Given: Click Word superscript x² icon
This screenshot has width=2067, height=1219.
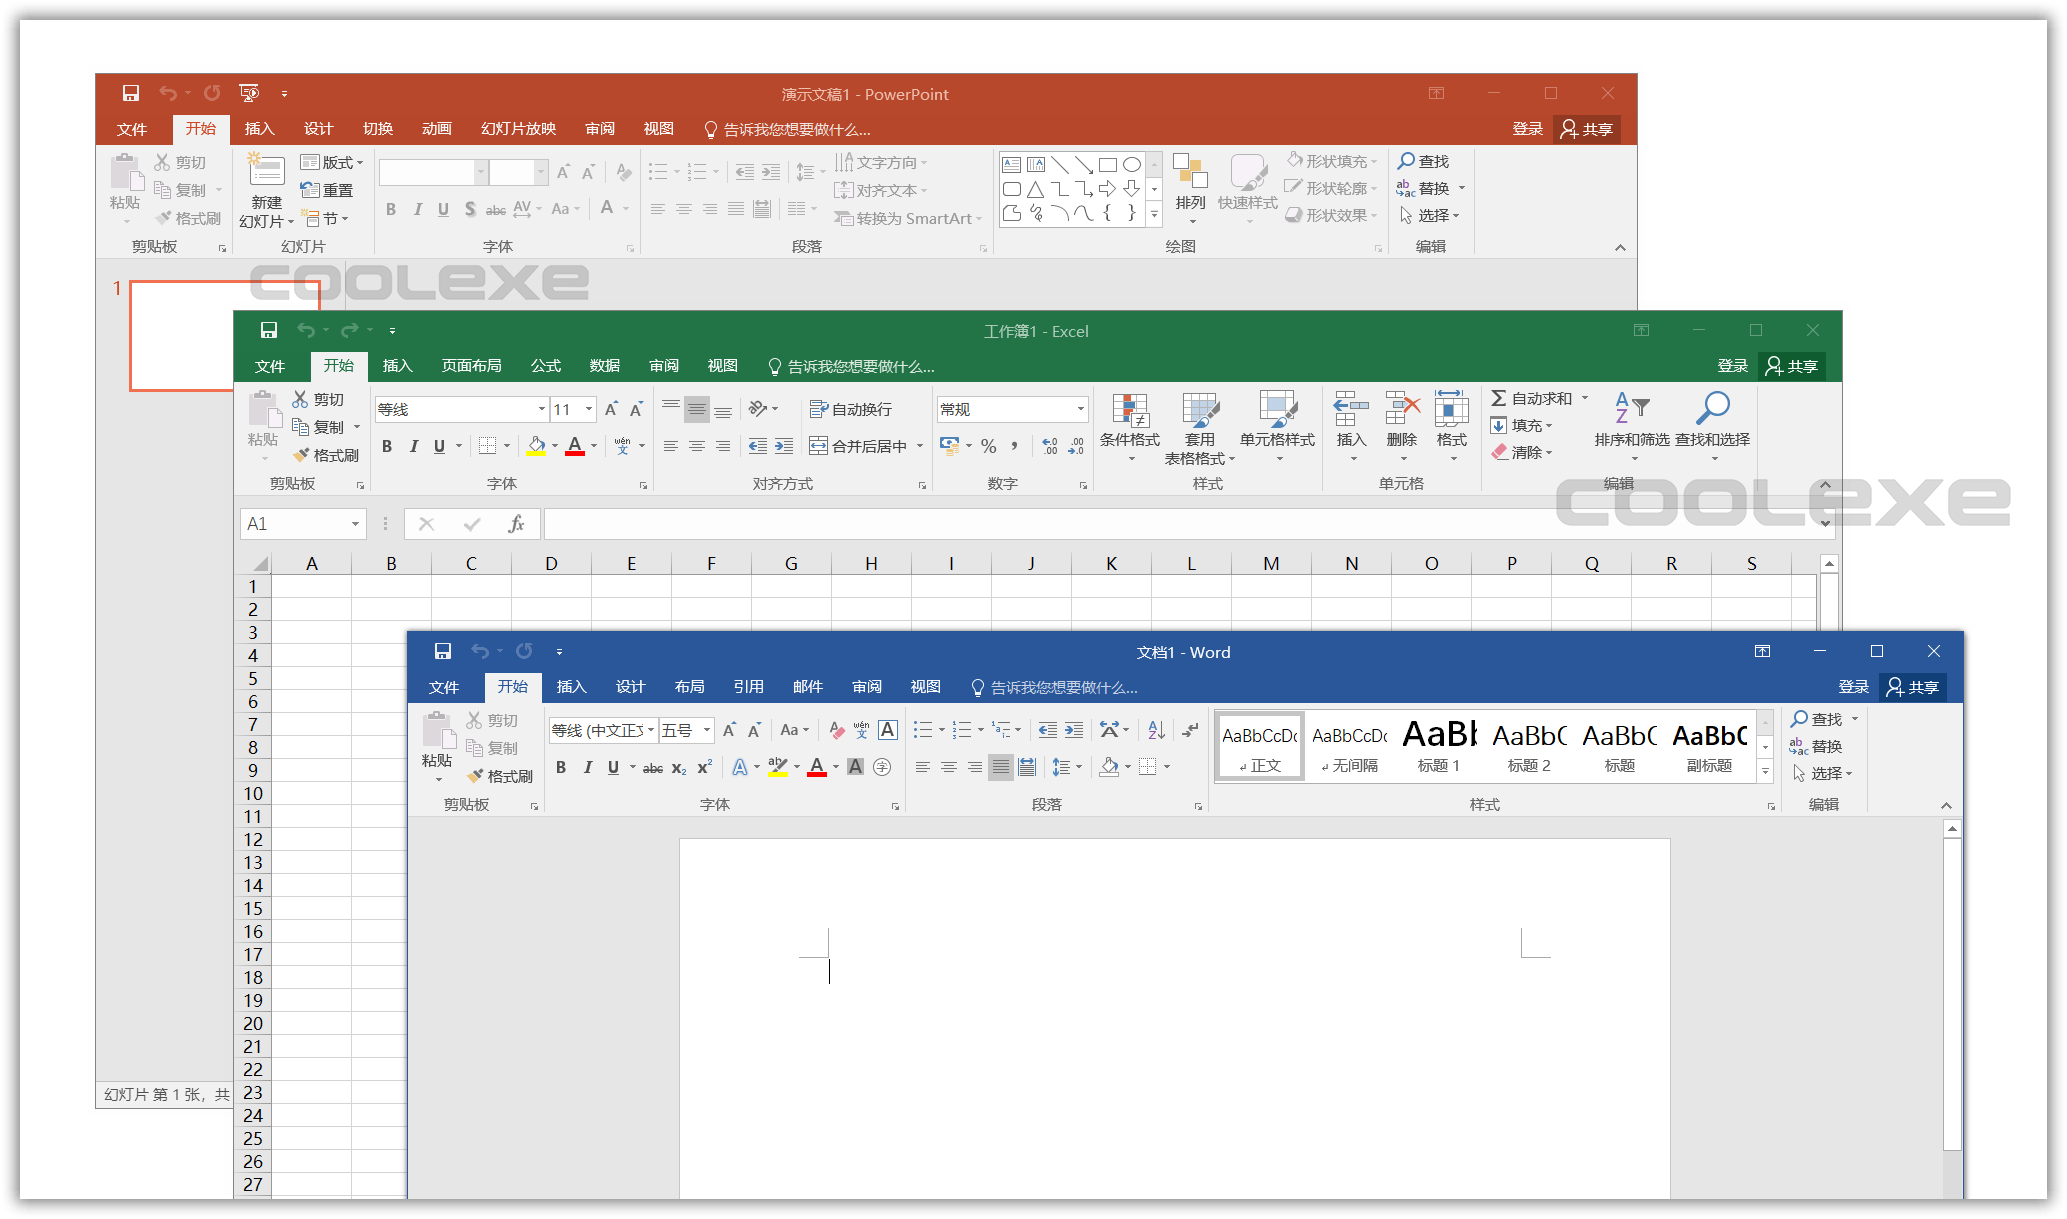Looking at the screenshot, I should click(x=705, y=767).
